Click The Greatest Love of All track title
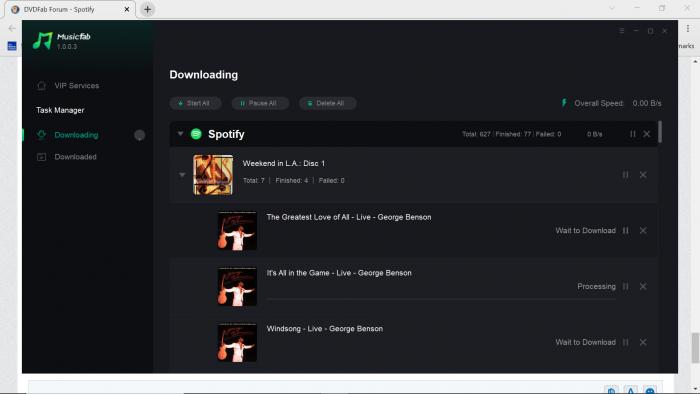Screen dimensions: 700x394 (349, 217)
